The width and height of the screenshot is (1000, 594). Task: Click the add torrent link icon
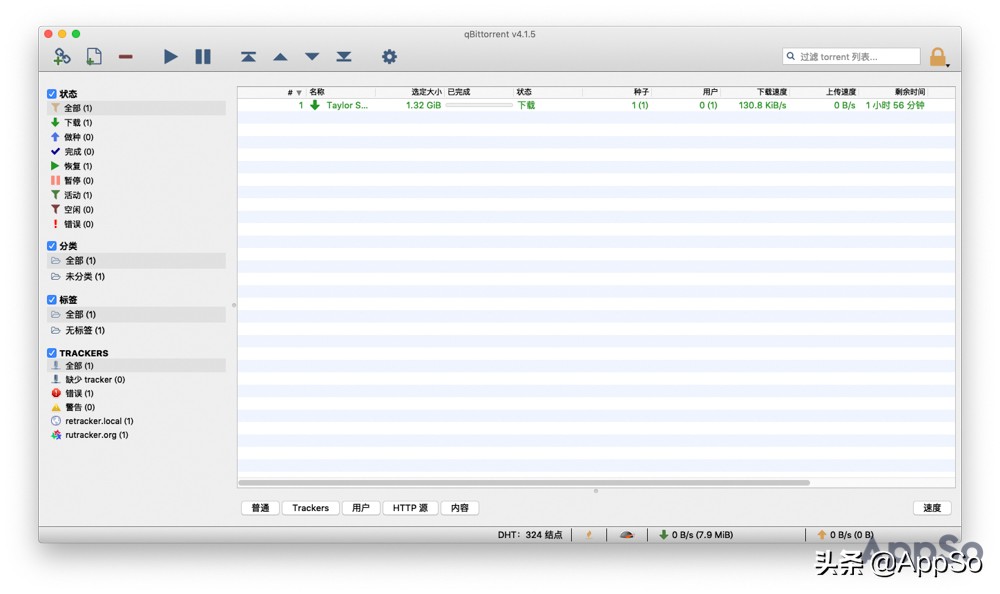62,57
